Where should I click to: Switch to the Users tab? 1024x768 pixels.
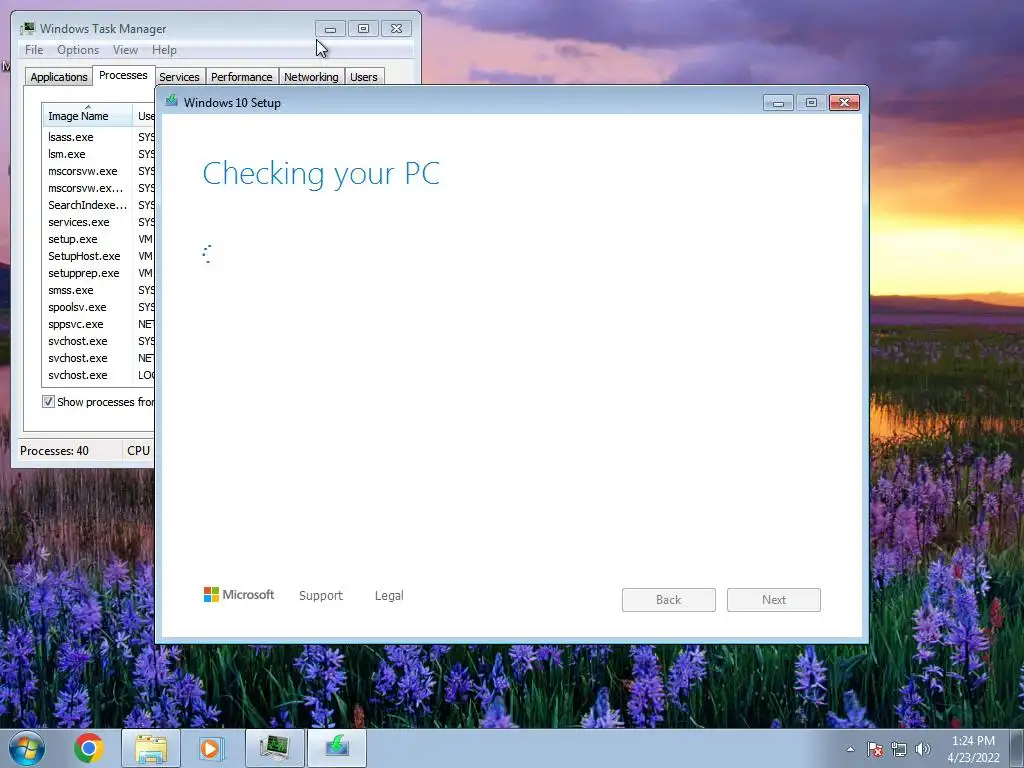tap(364, 77)
